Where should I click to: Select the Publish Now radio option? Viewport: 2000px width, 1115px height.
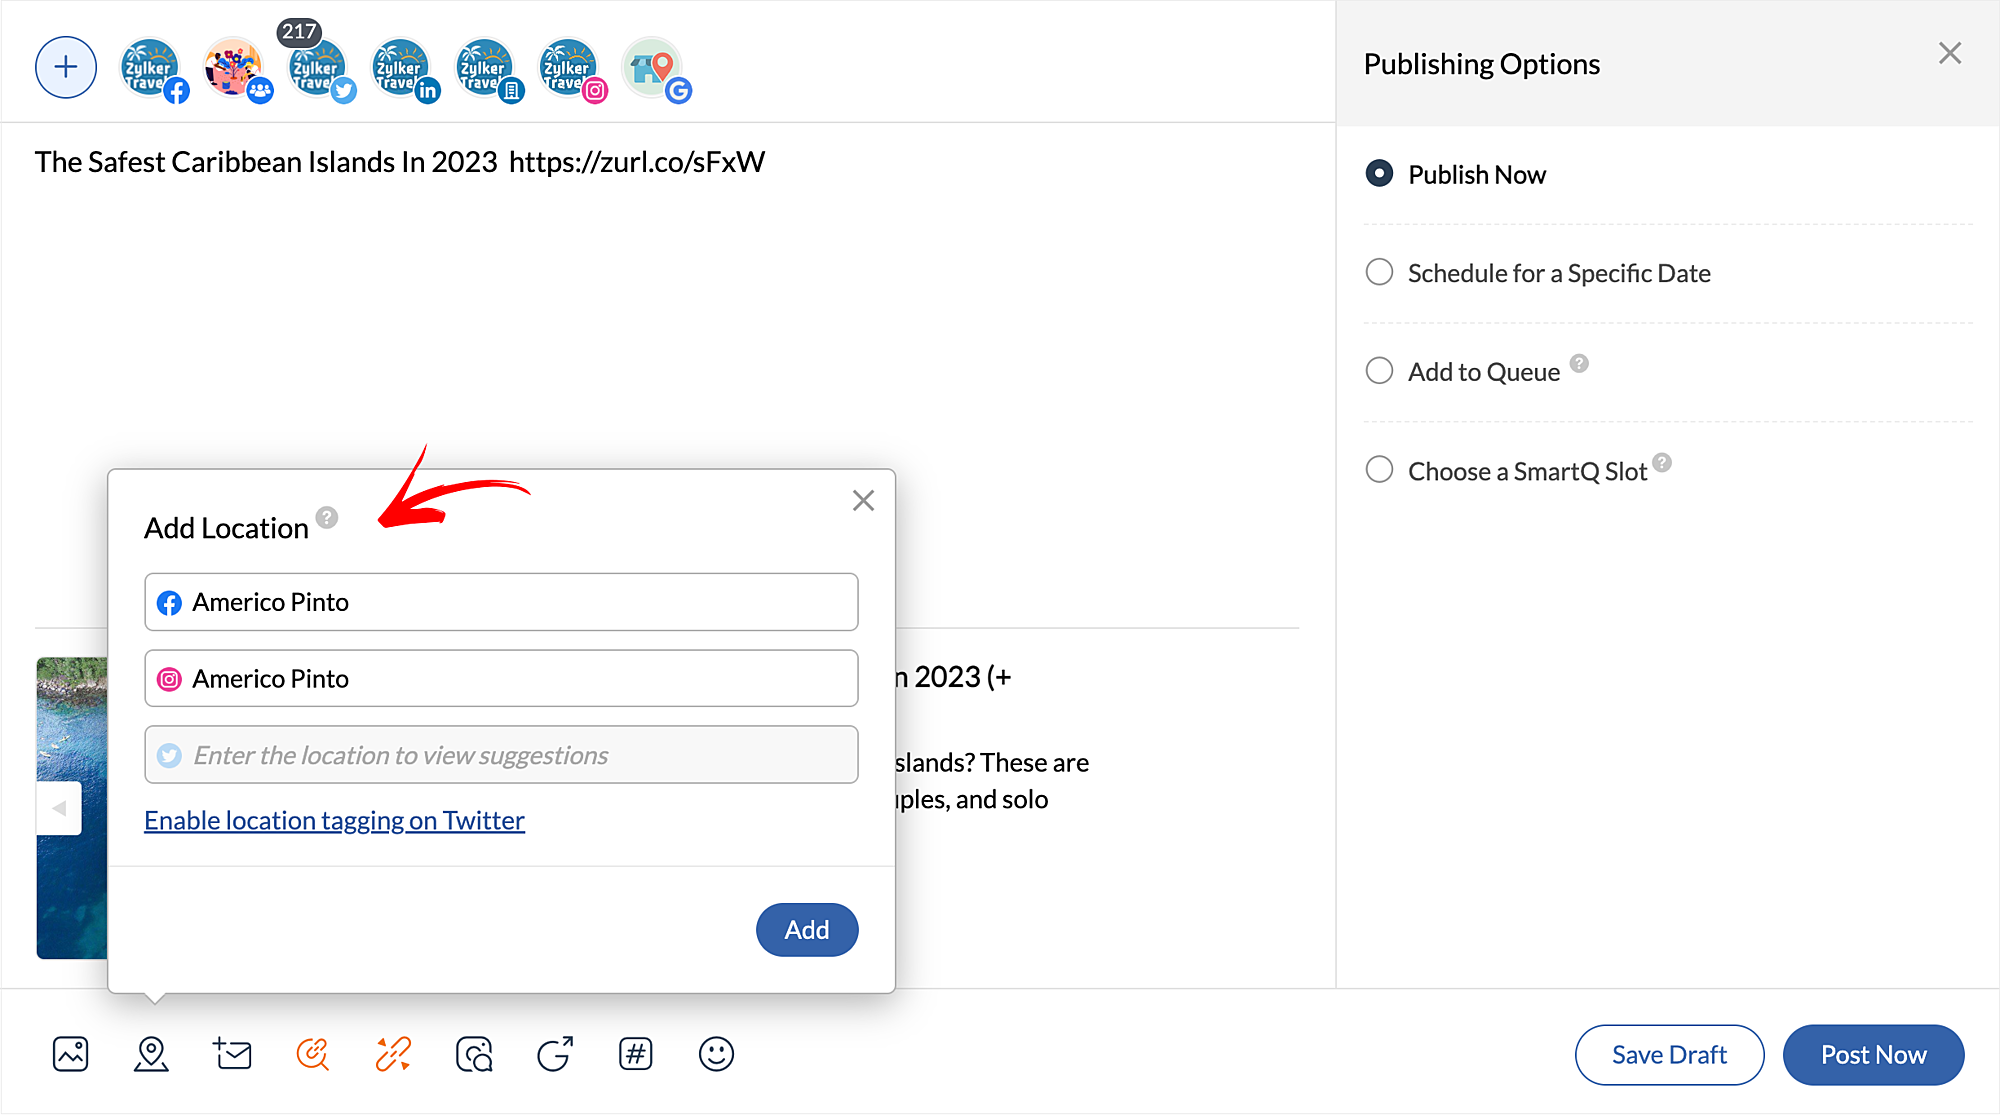coord(1379,174)
